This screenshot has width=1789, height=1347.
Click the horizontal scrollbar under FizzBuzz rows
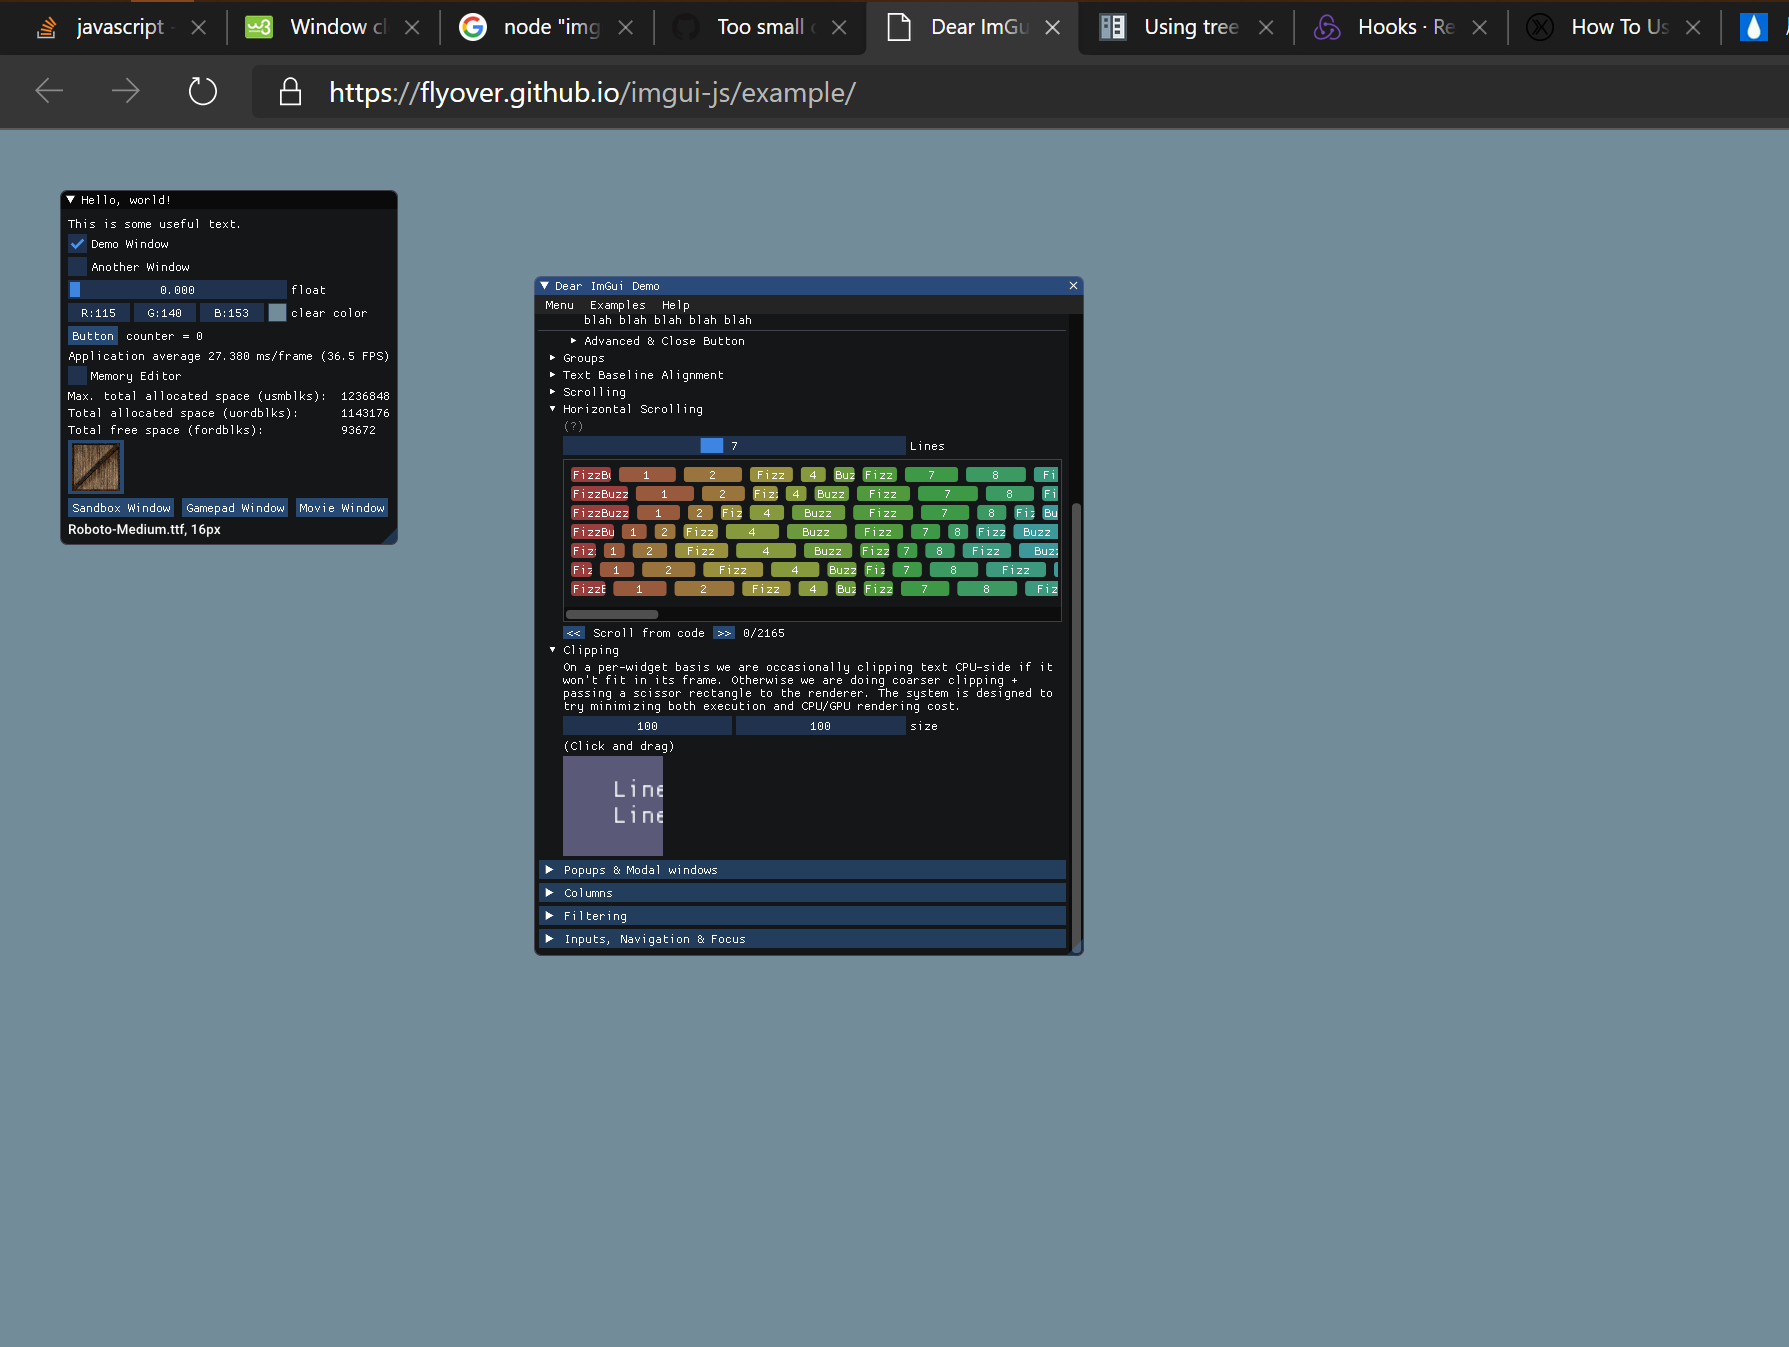coord(612,614)
